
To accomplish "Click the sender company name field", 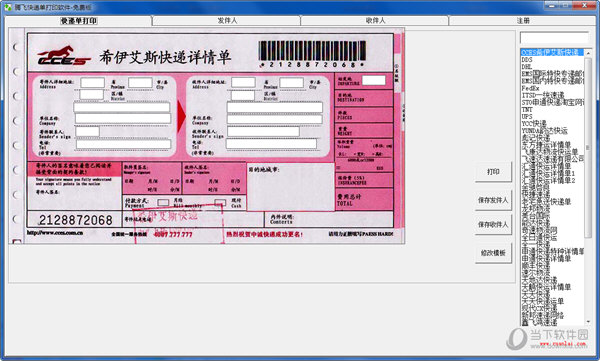I will (123, 118).
